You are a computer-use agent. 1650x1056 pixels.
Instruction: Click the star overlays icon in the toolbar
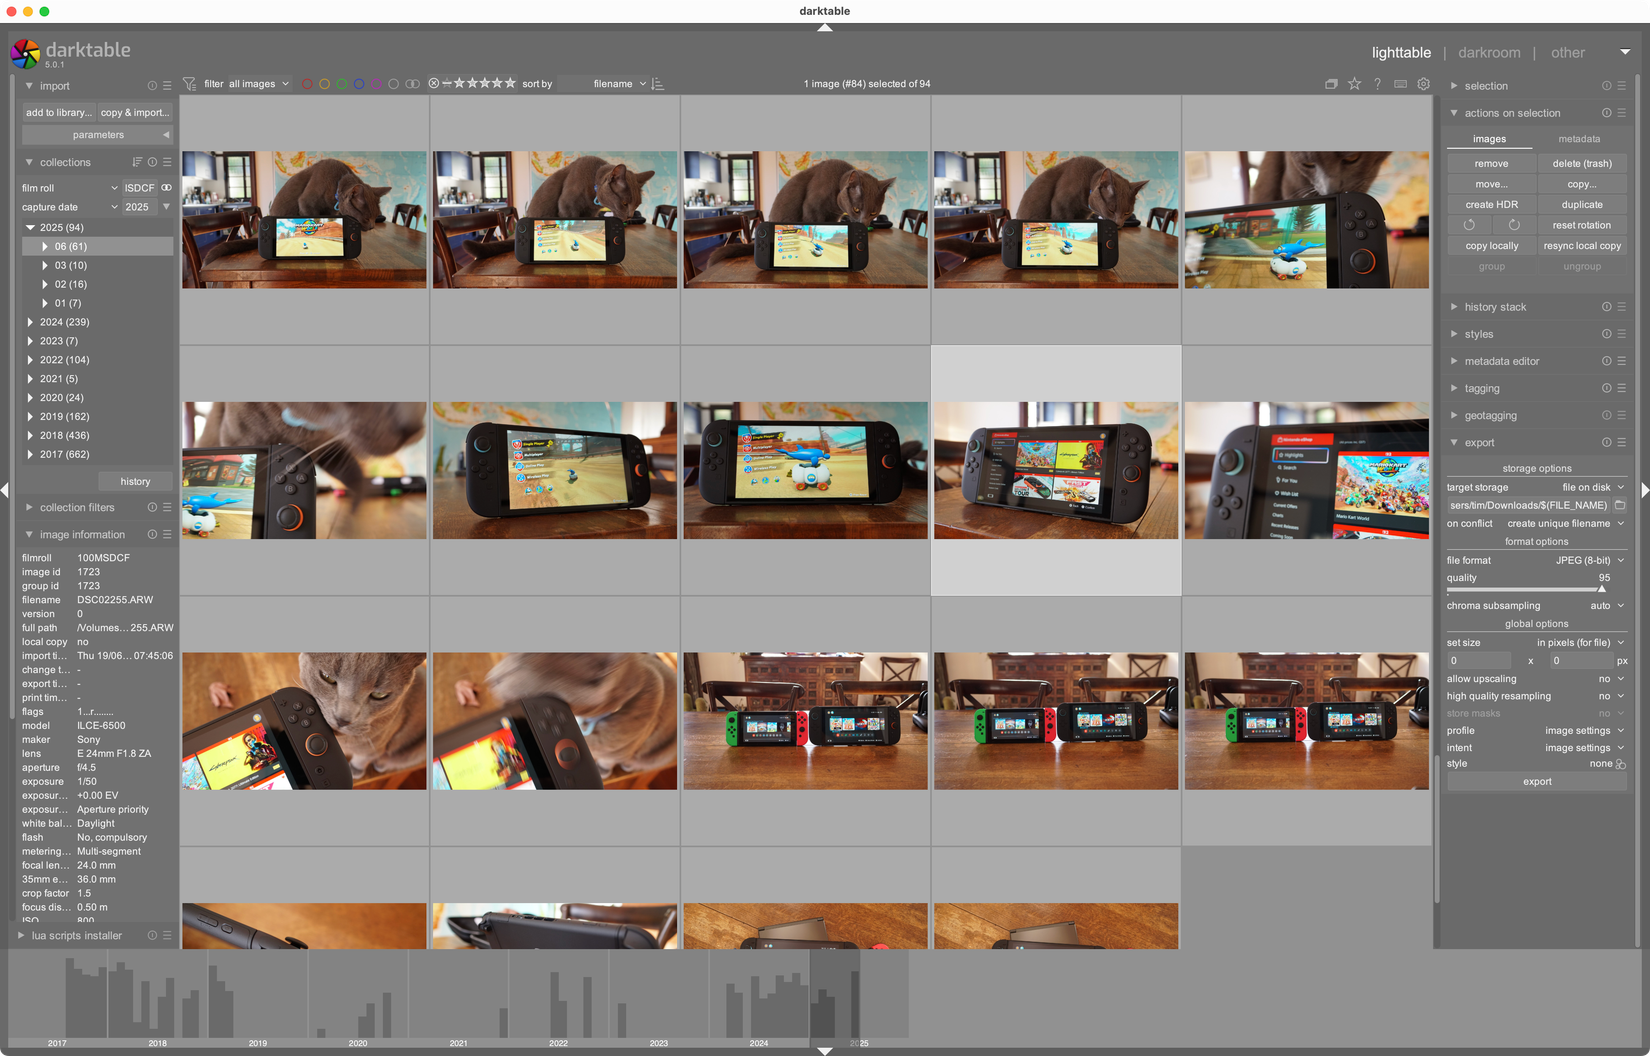click(1355, 84)
